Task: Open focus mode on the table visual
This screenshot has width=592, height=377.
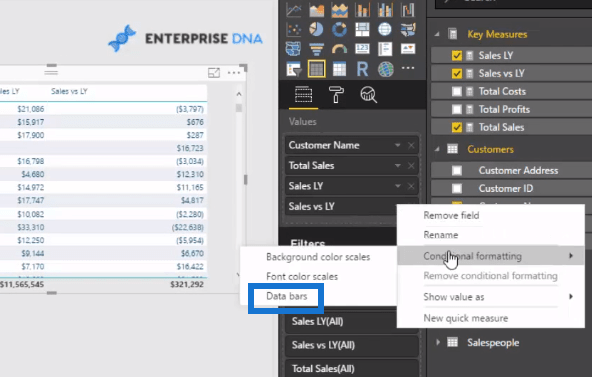Action: click(x=214, y=72)
